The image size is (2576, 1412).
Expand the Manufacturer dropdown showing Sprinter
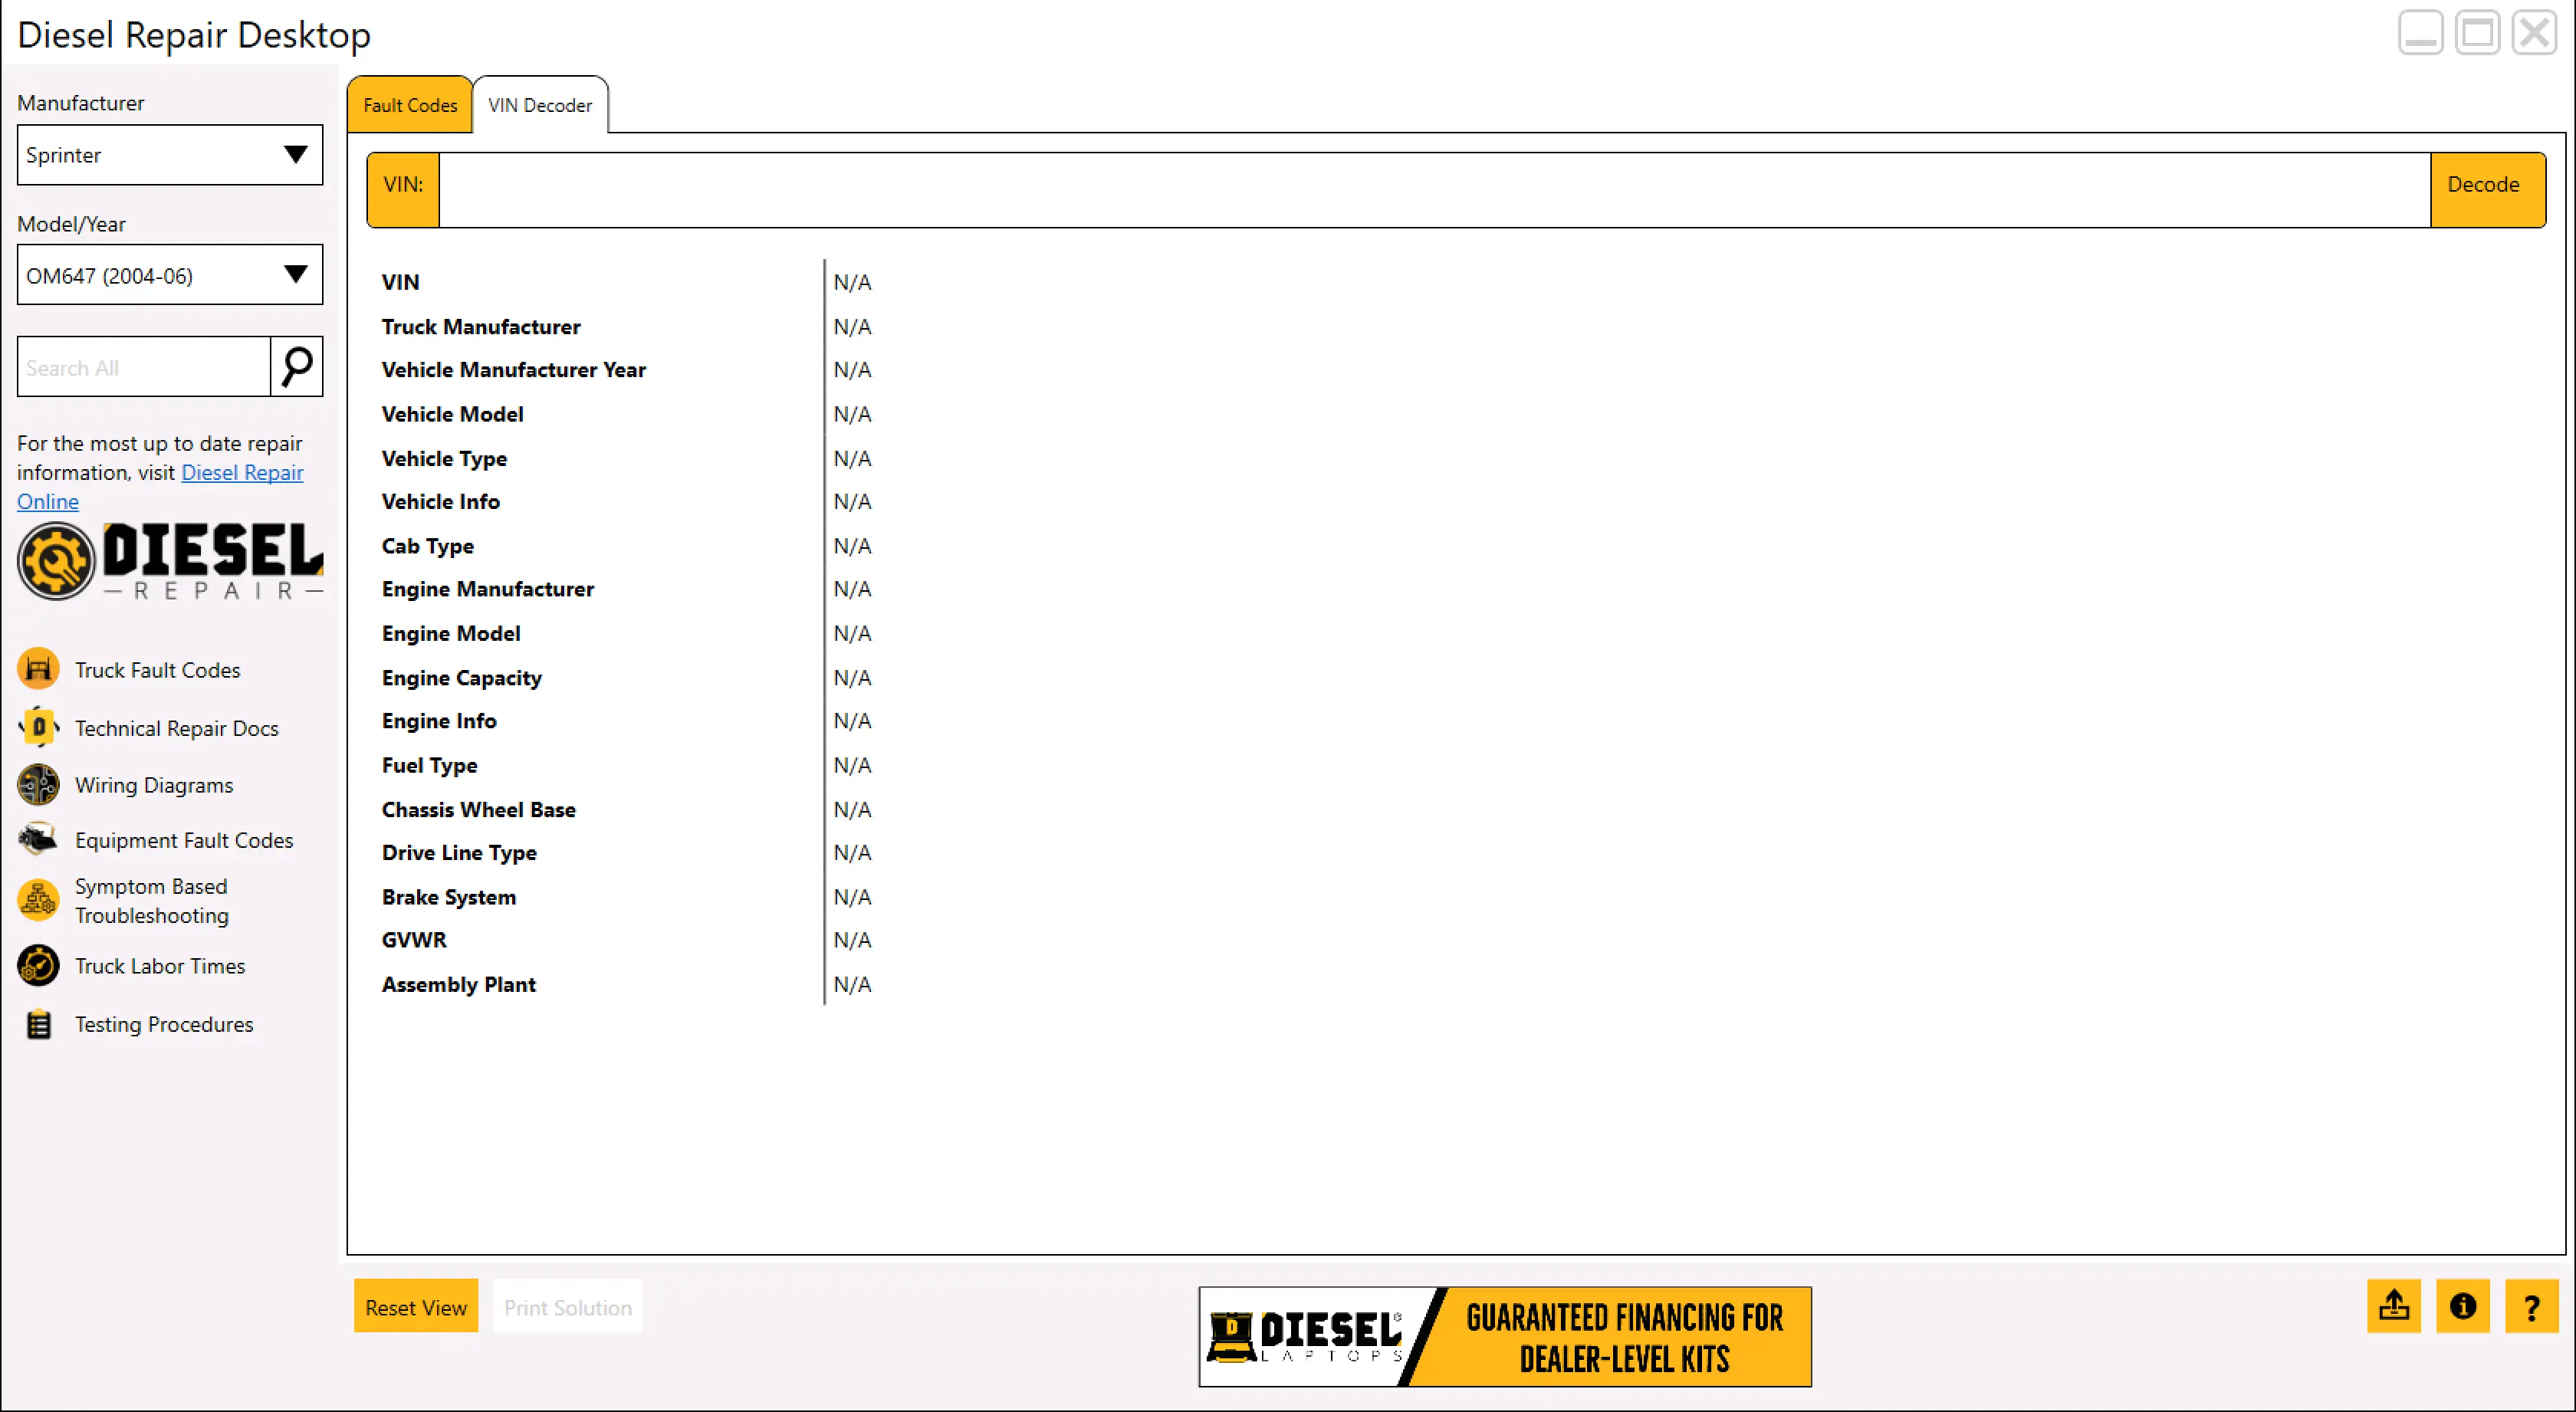170,155
